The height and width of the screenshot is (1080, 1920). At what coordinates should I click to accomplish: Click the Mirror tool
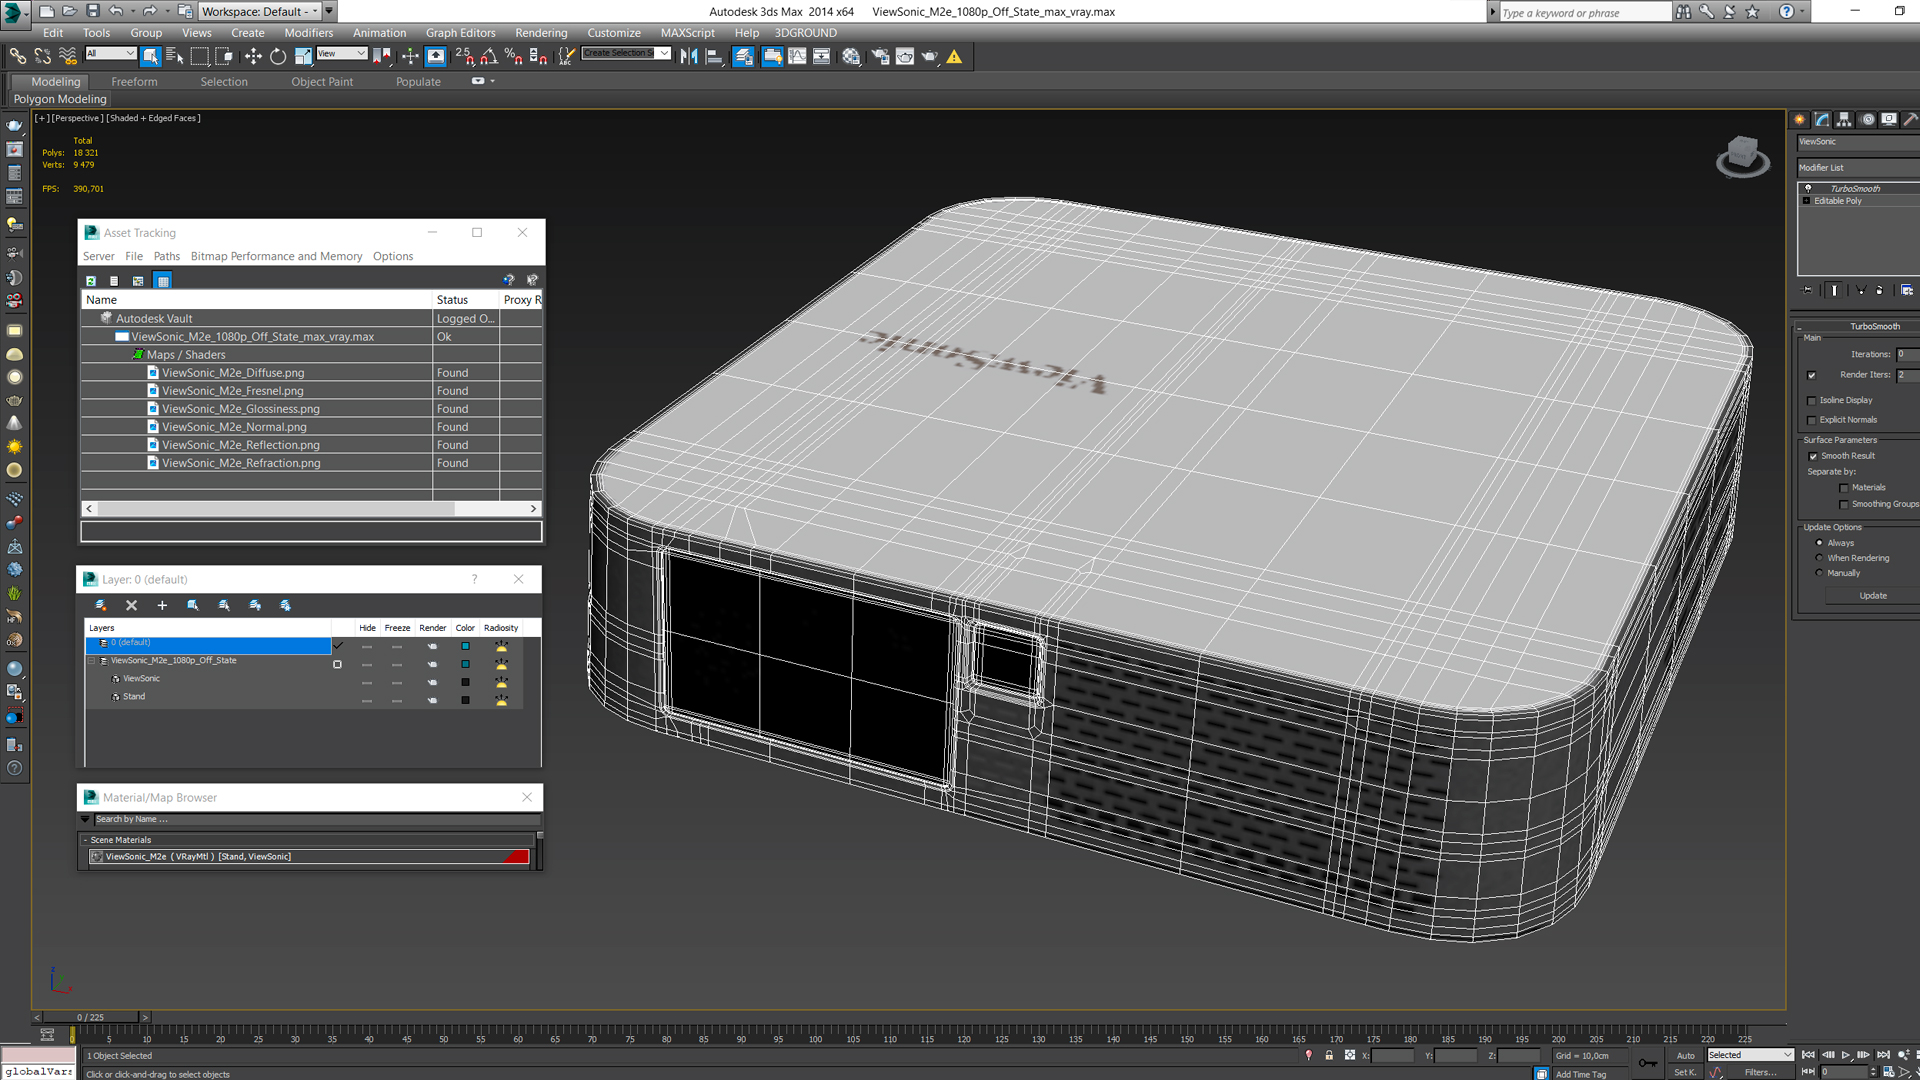pos(689,57)
